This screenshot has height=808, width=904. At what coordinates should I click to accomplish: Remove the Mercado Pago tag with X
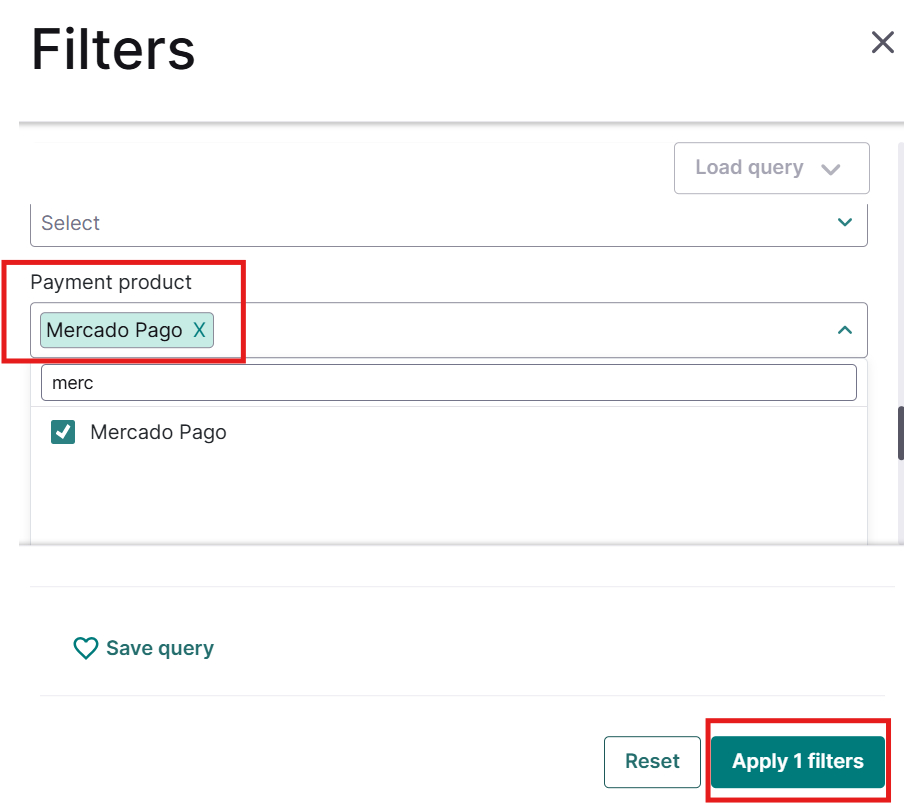click(199, 330)
